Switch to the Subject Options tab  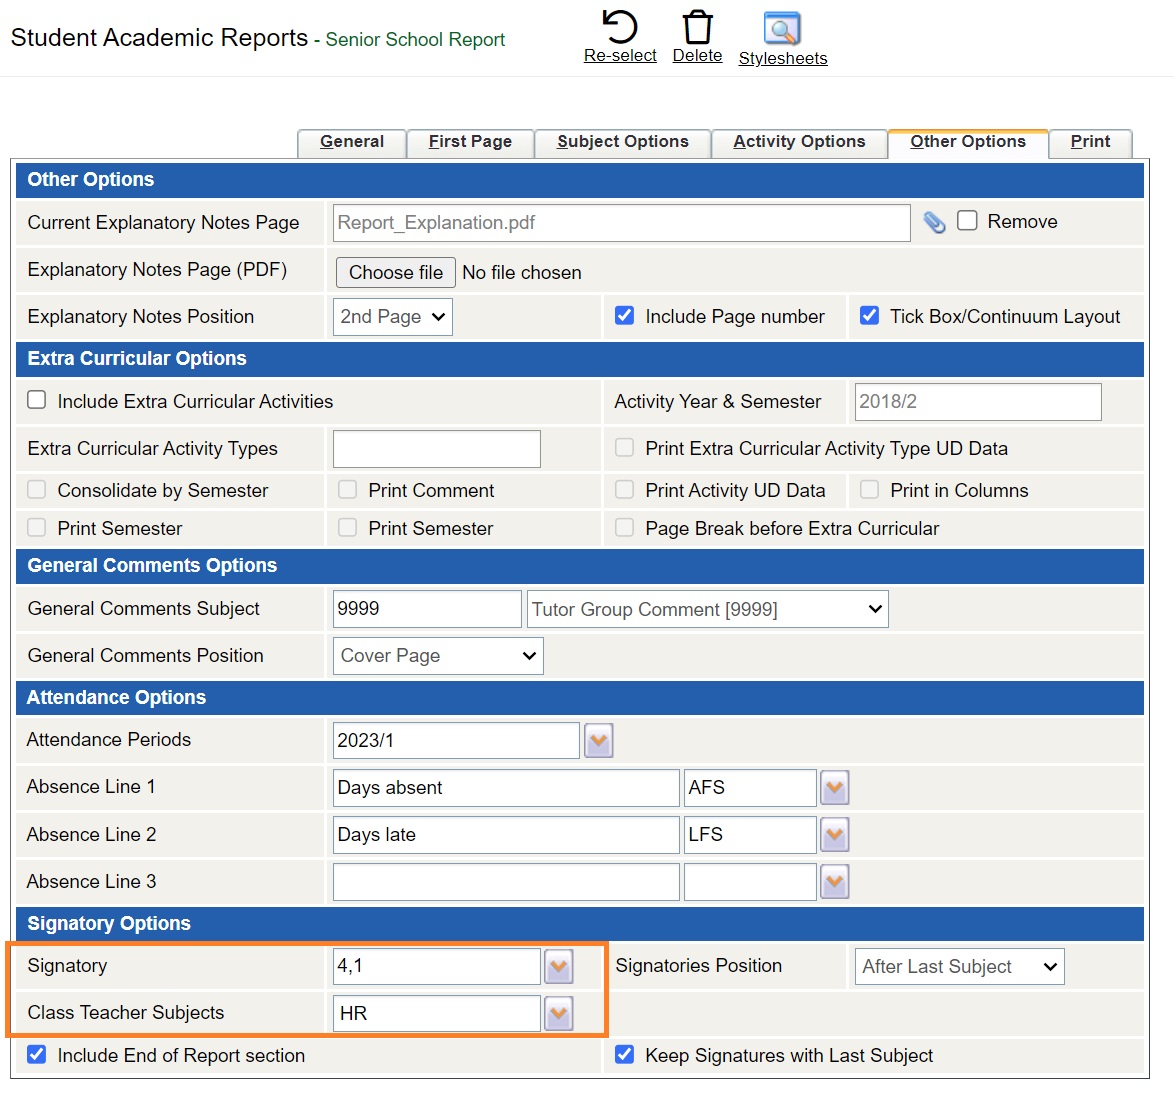click(622, 142)
